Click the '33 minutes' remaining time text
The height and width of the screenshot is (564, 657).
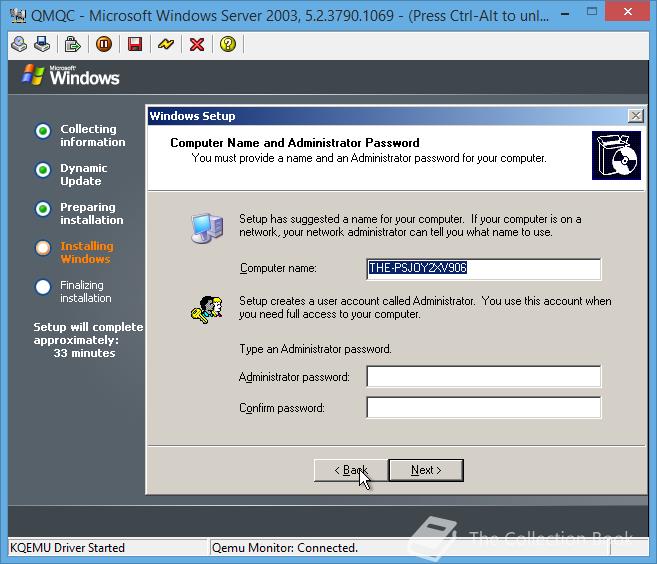[84, 353]
